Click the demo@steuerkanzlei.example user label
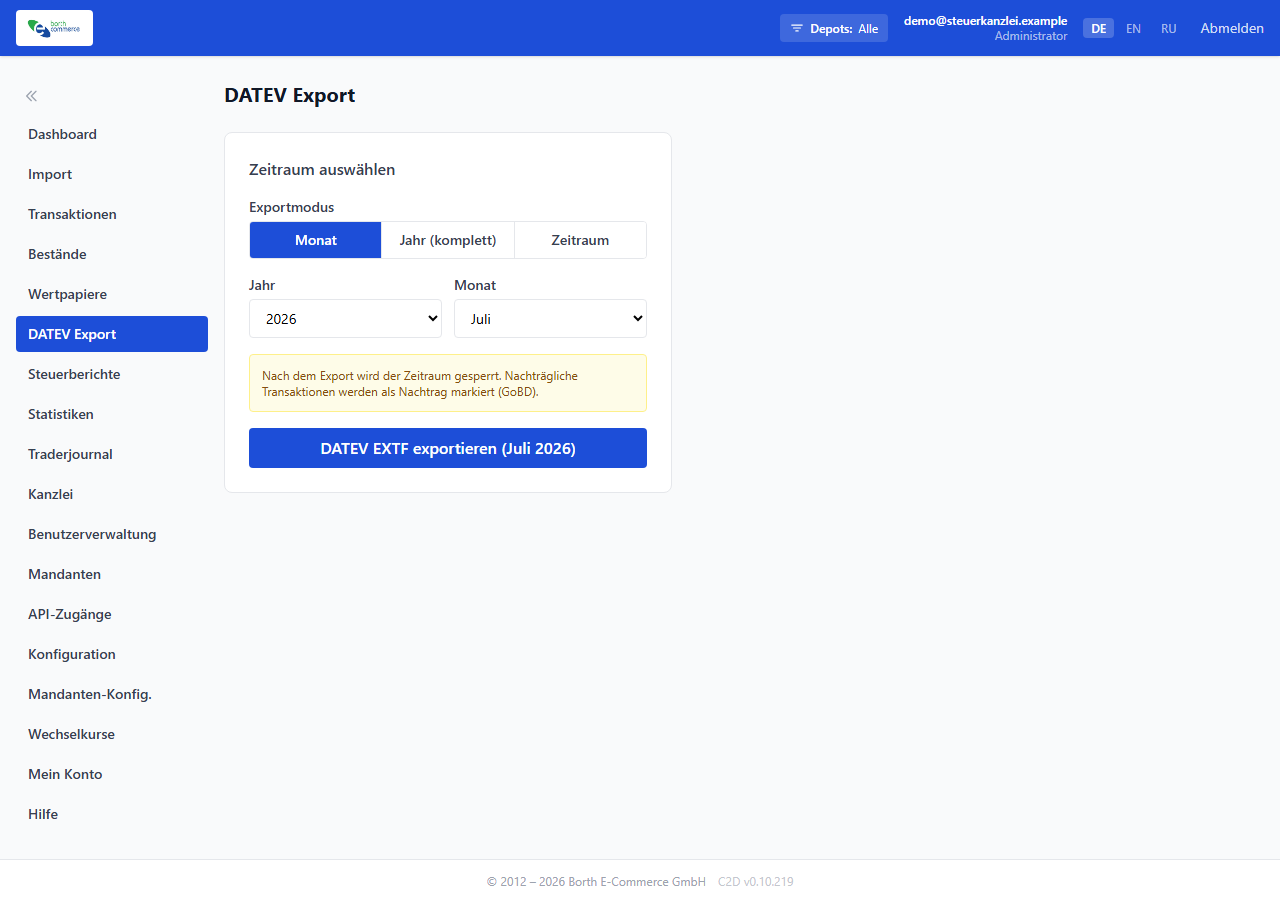Viewport: 1280px width, 900px height. click(x=985, y=20)
